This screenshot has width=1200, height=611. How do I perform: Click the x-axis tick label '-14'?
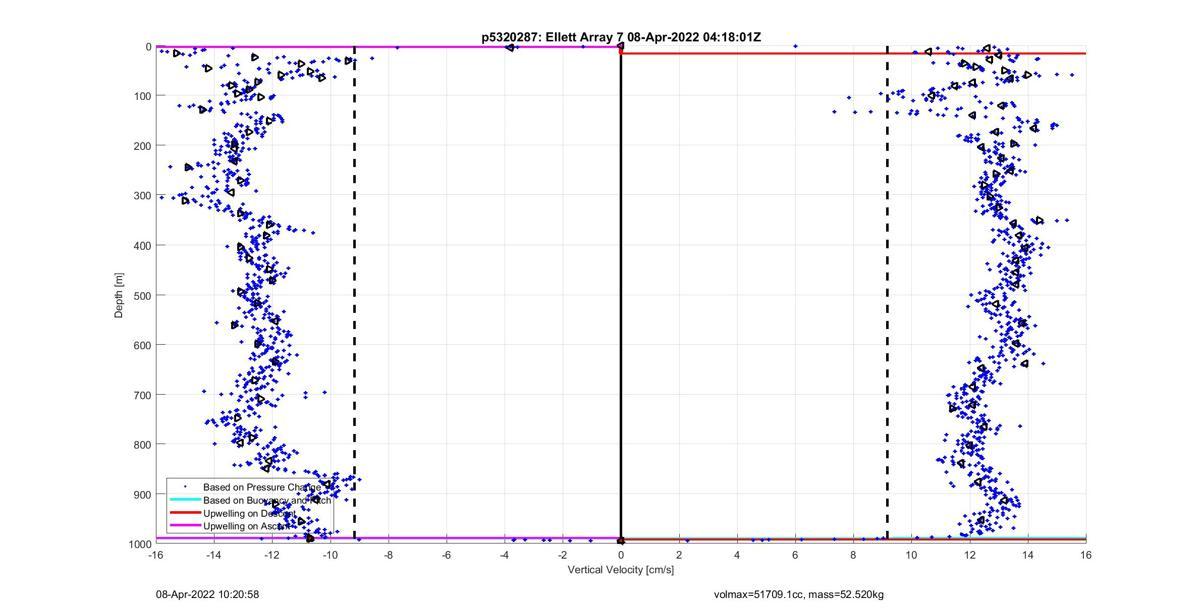point(214,555)
